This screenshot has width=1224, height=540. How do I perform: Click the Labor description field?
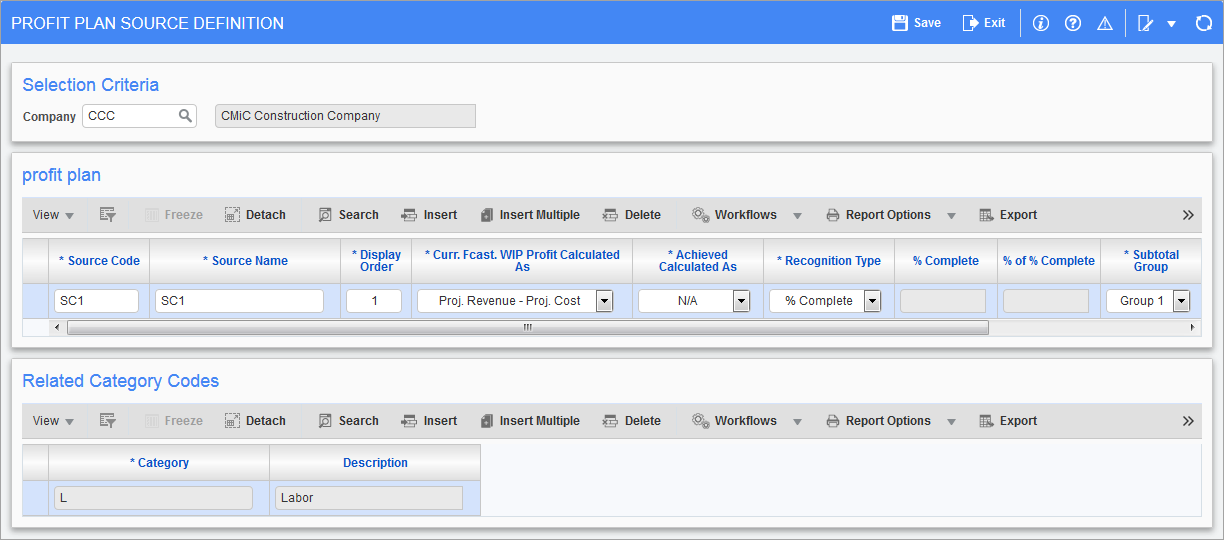coord(369,498)
